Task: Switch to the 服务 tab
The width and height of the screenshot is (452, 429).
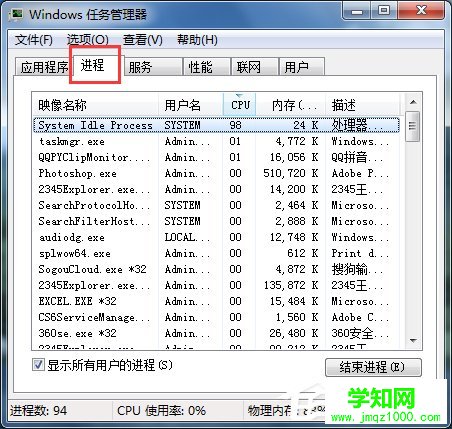Action: pos(152,67)
